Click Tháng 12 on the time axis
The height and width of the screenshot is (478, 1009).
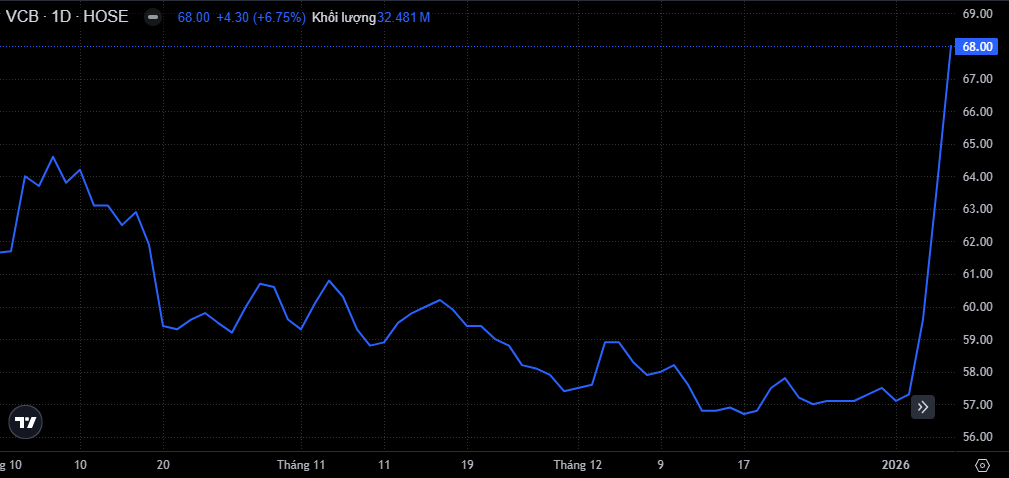[x=578, y=465]
